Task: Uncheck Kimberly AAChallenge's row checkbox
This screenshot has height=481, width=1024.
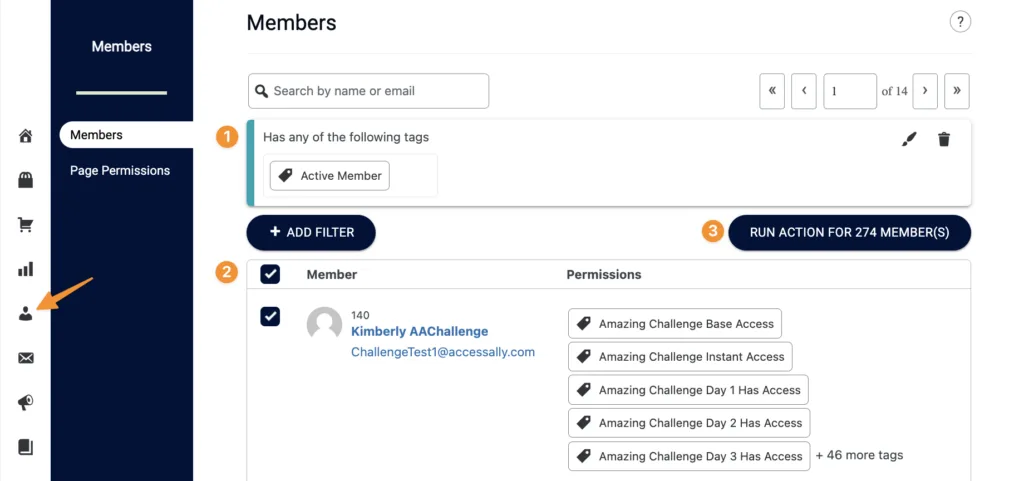Action: [270, 316]
